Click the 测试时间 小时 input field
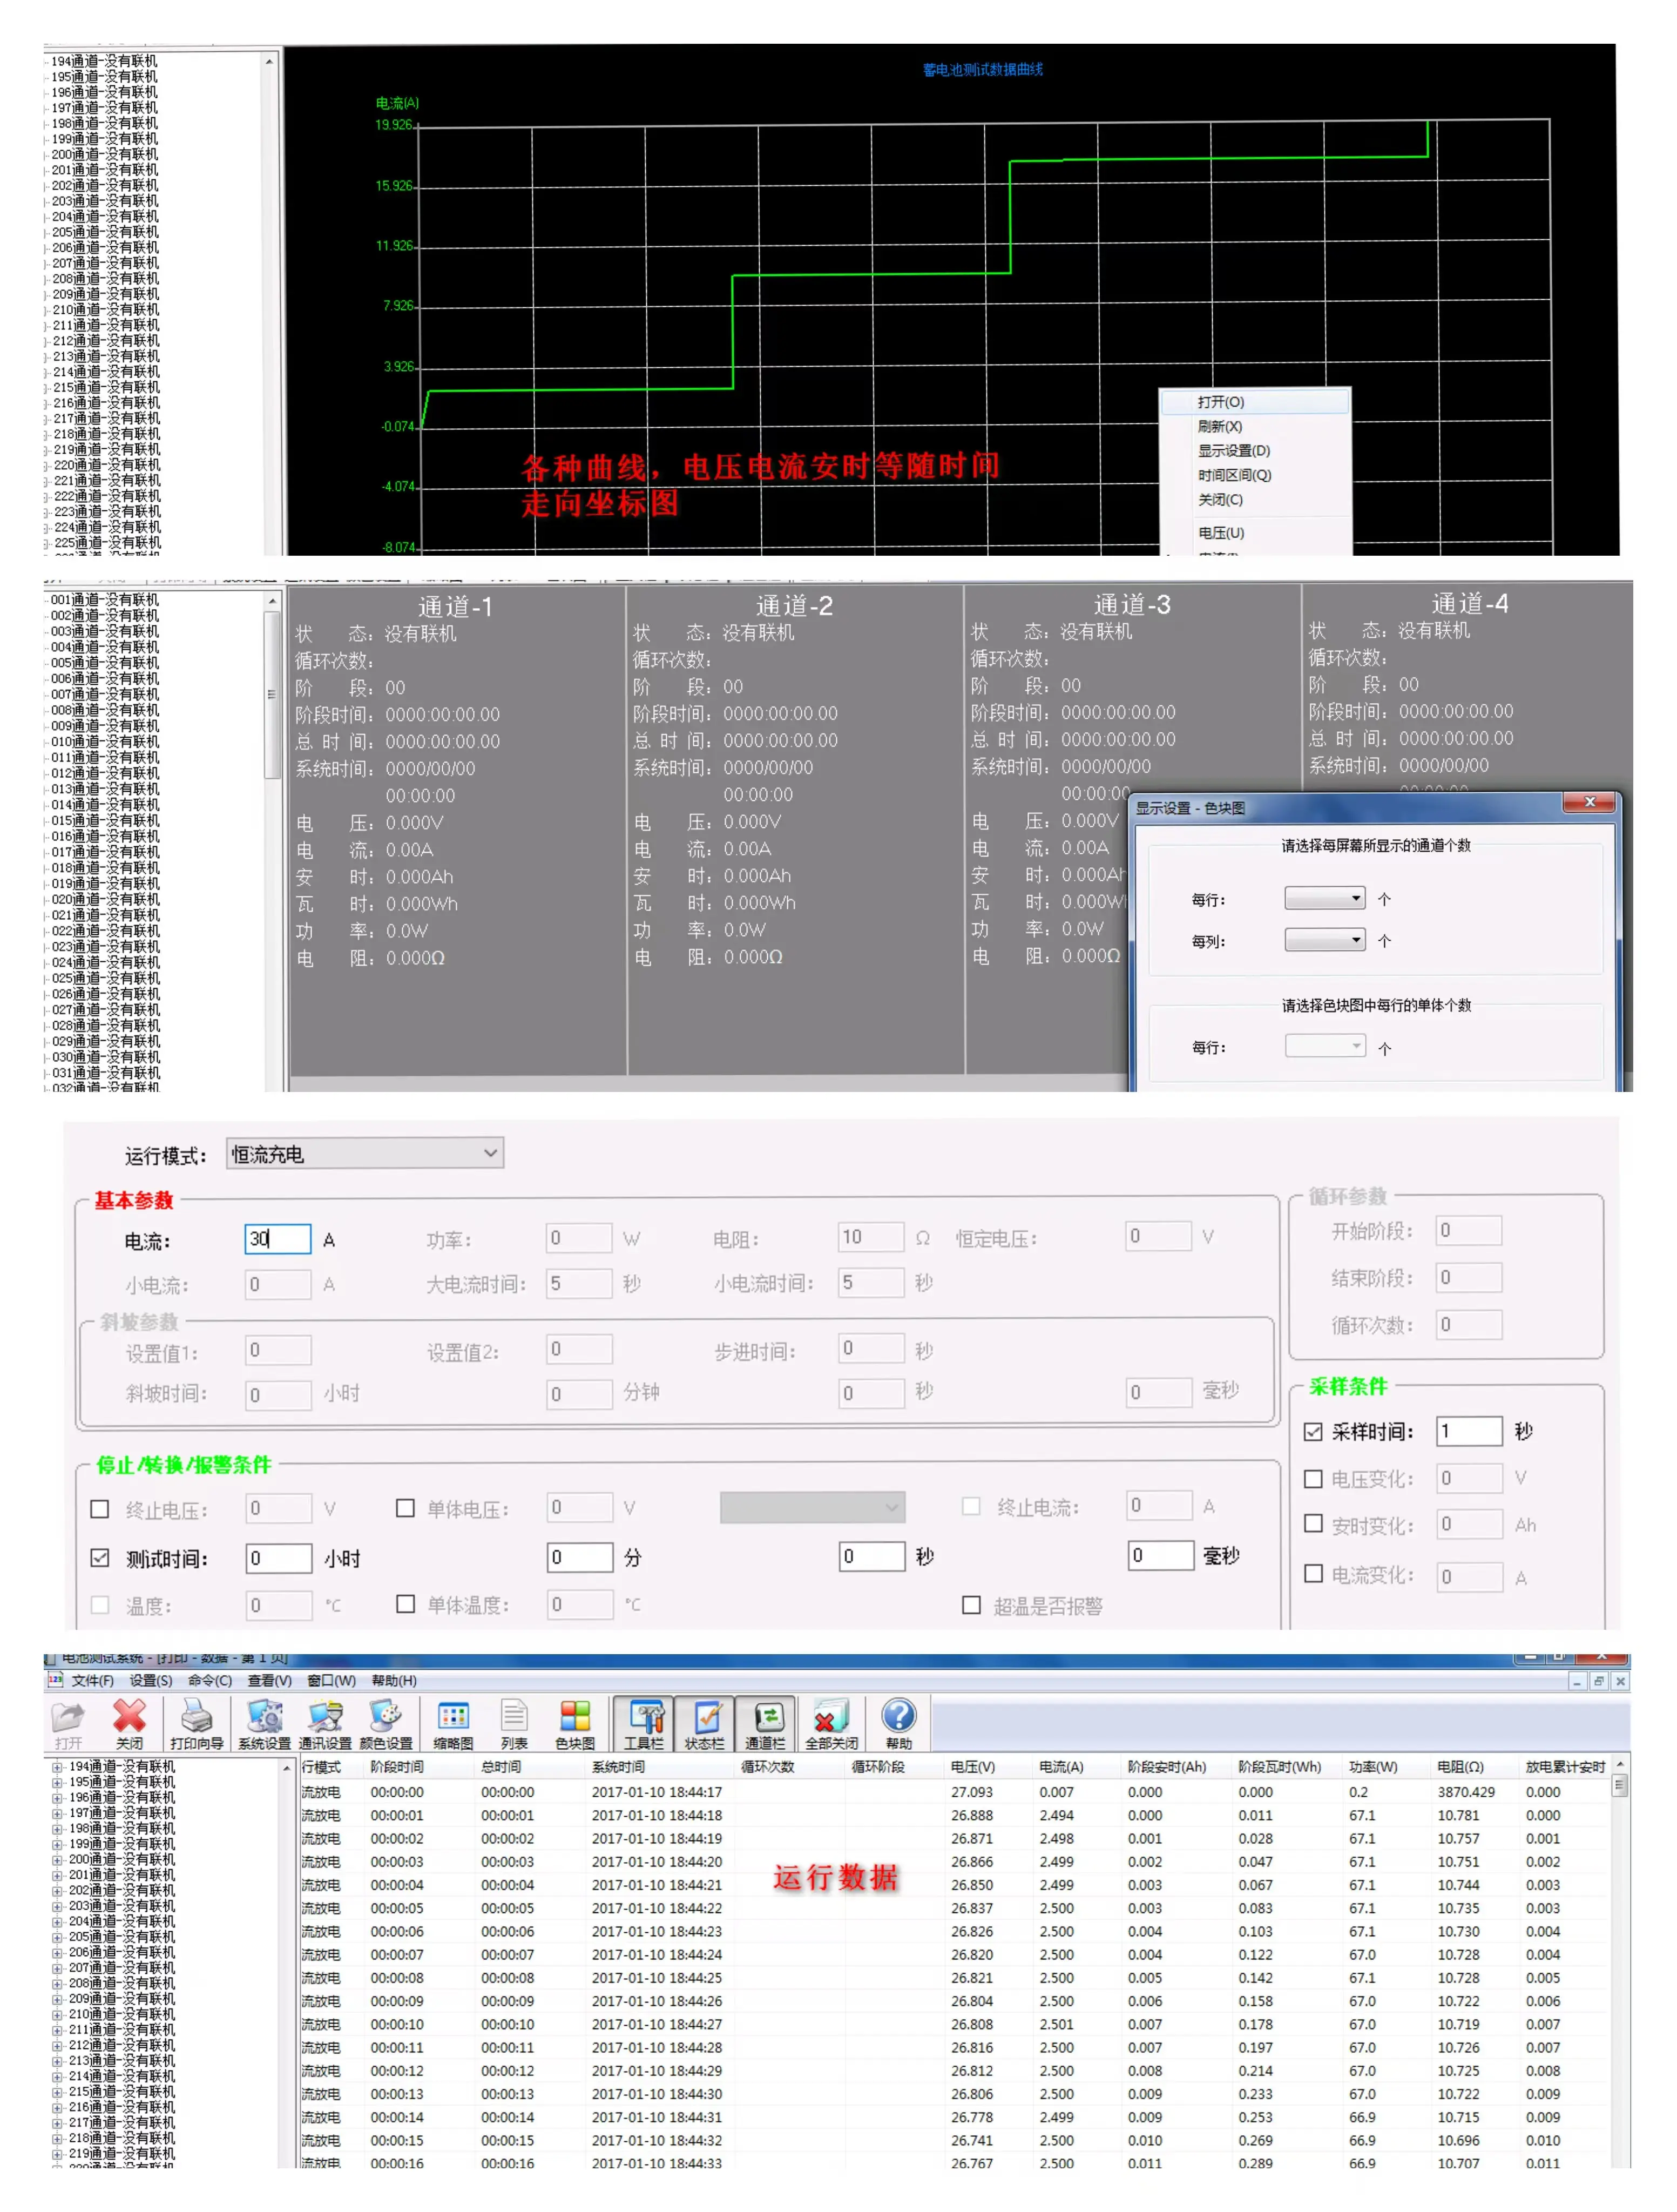The image size is (1677, 2212). click(278, 1557)
